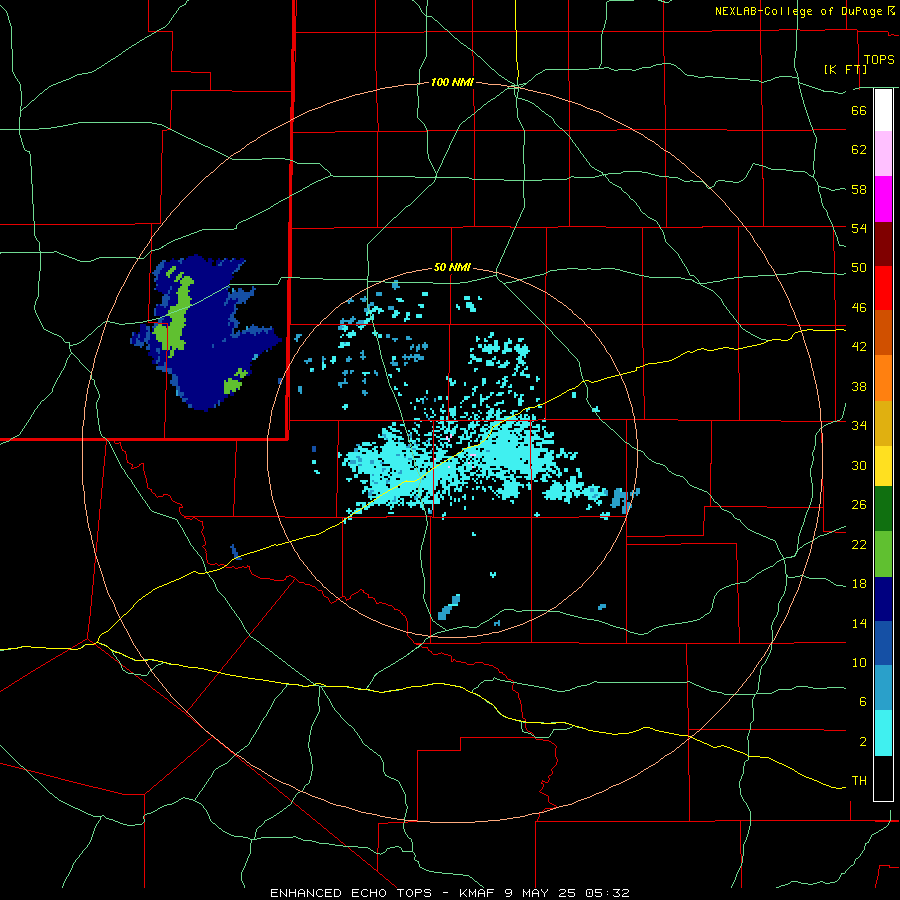The height and width of the screenshot is (900, 900).
Task: Click the legend value "2"
Action: tap(863, 742)
